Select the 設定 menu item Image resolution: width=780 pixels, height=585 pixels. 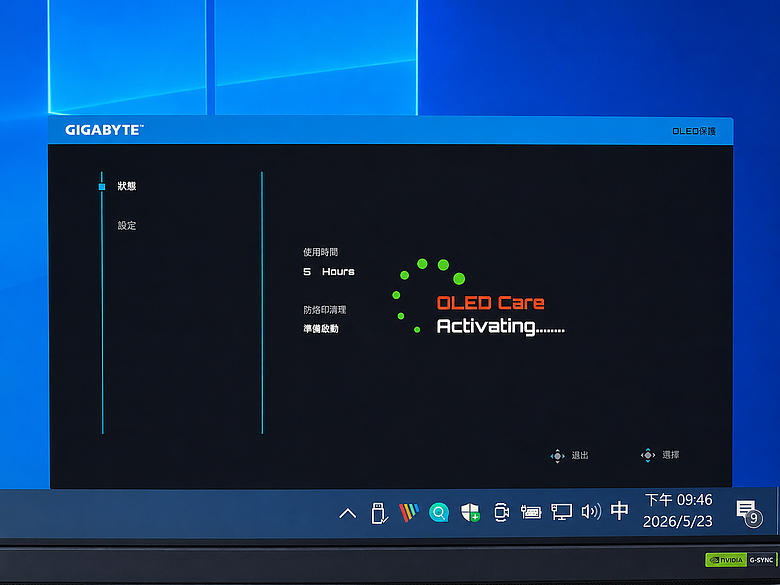click(x=127, y=225)
